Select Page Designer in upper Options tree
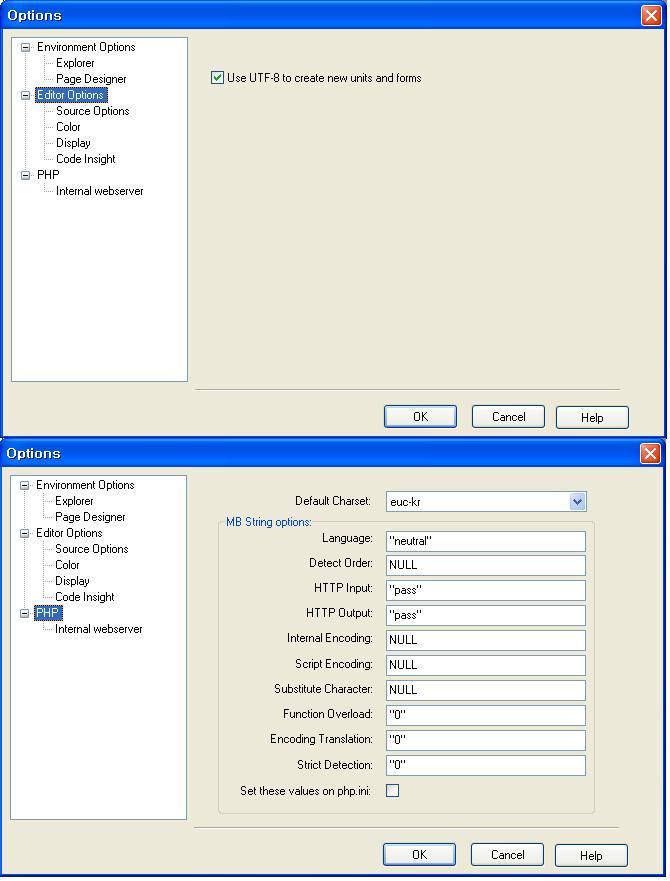 (x=91, y=79)
